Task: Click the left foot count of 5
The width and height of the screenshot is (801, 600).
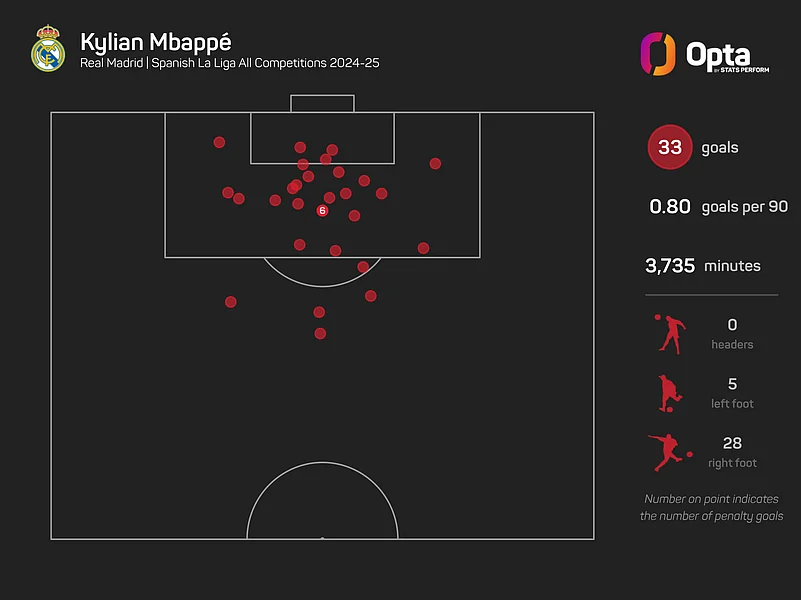Action: tap(732, 384)
